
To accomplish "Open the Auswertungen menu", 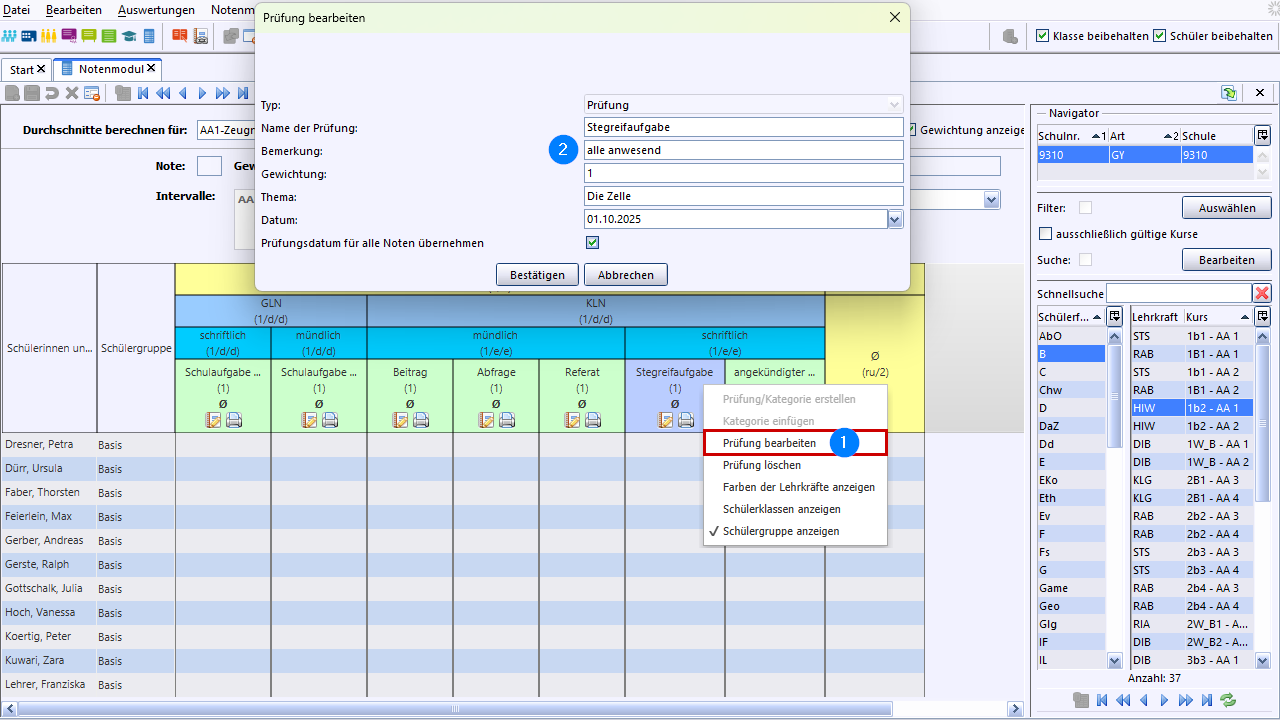I will pos(156,9).
